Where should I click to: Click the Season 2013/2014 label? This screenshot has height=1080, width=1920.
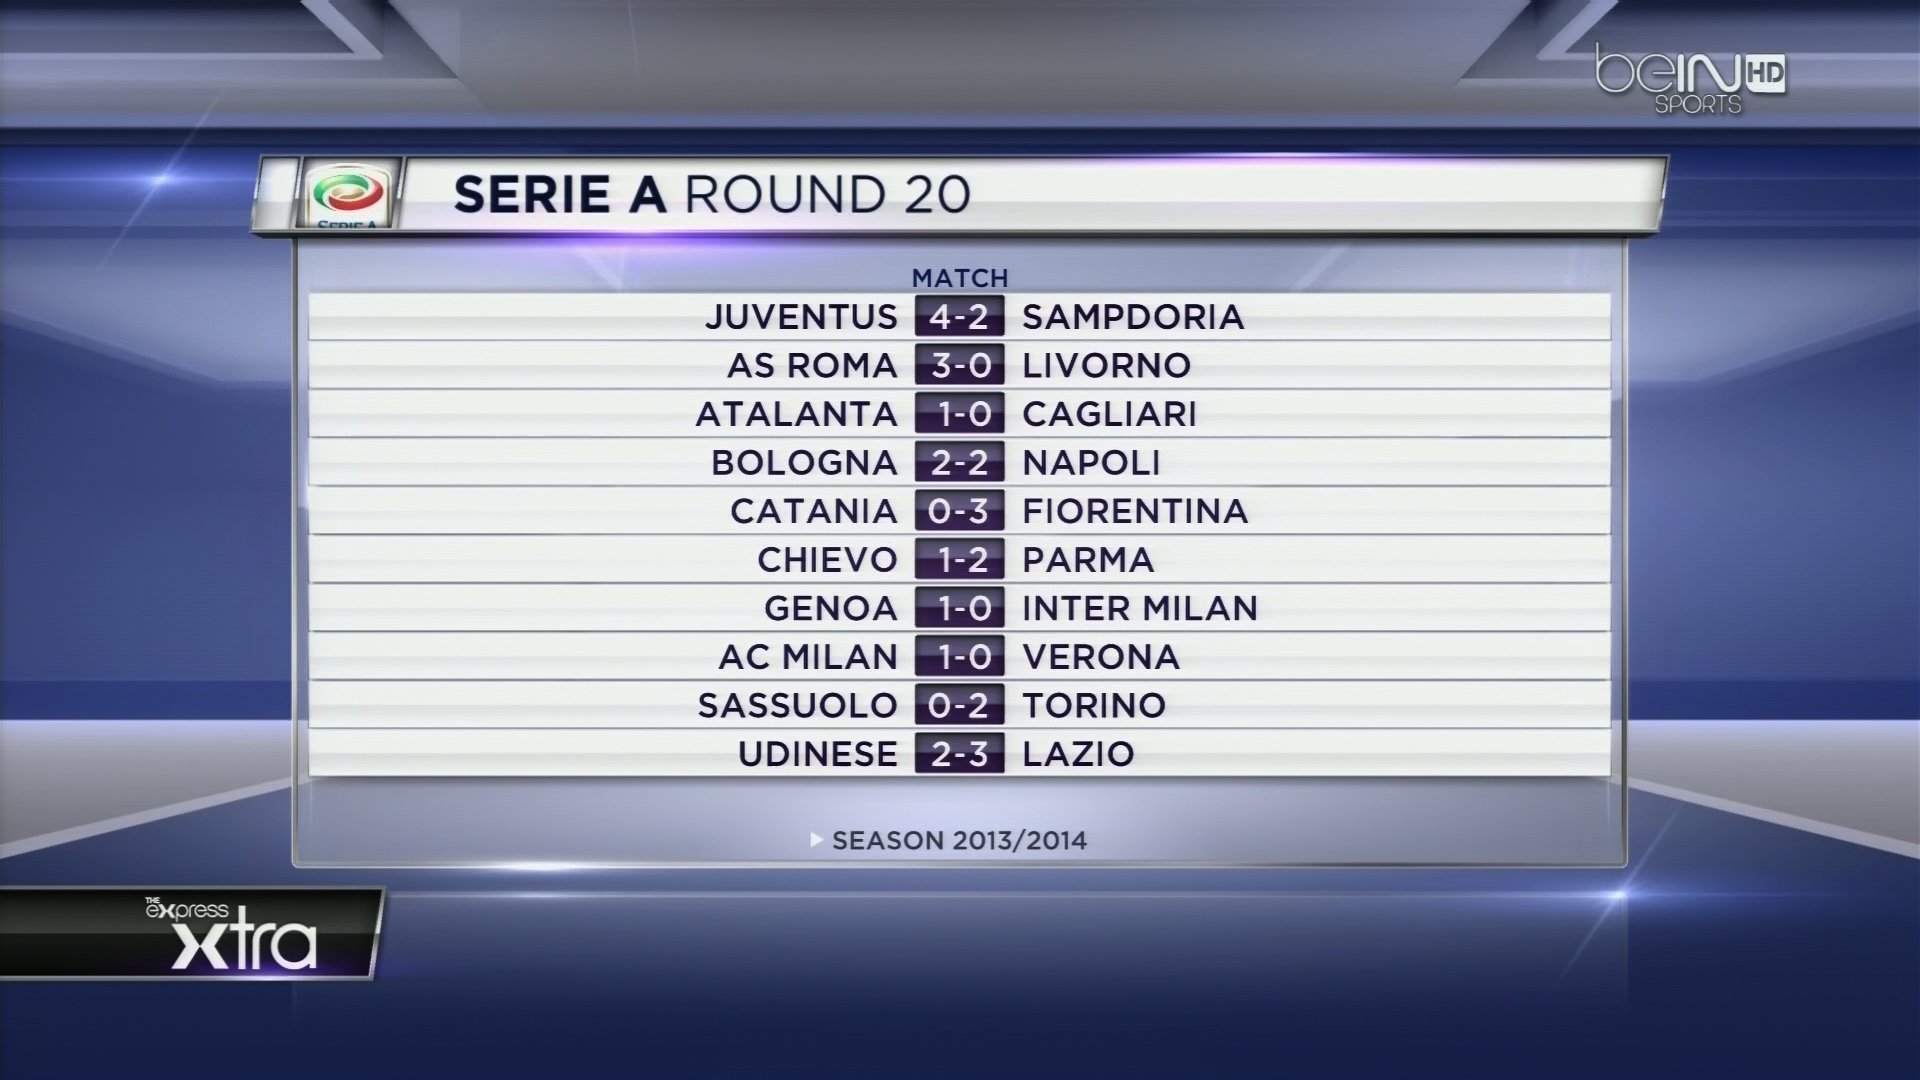coord(959,841)
